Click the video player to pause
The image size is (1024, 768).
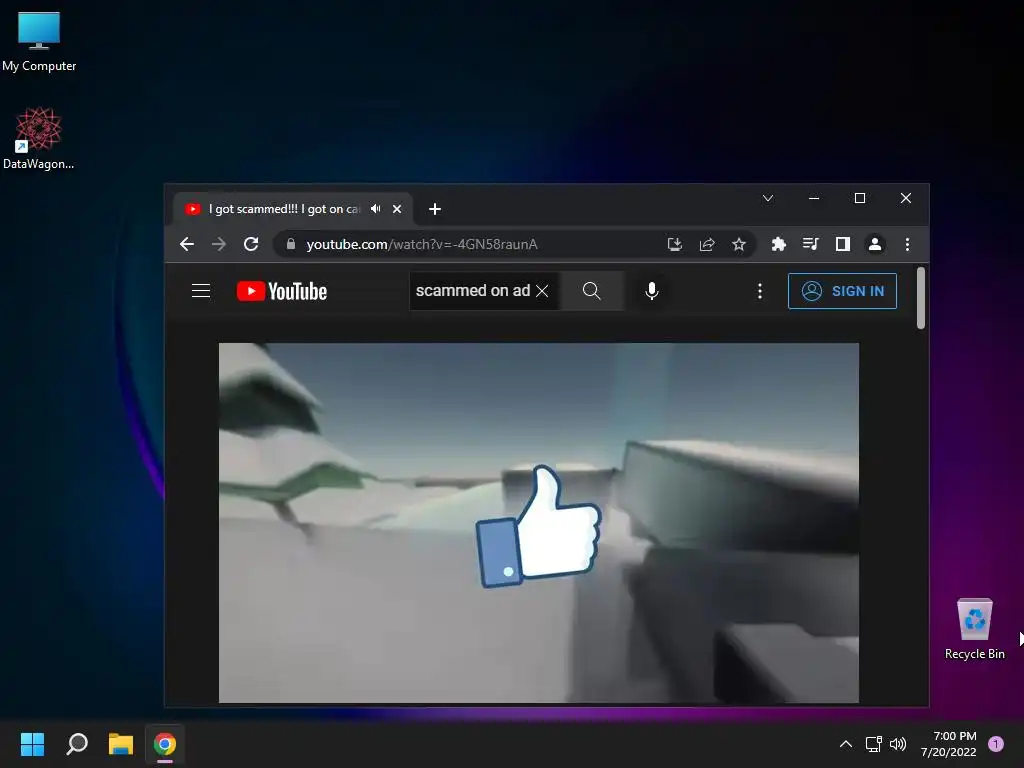click(x=539, y=522)
